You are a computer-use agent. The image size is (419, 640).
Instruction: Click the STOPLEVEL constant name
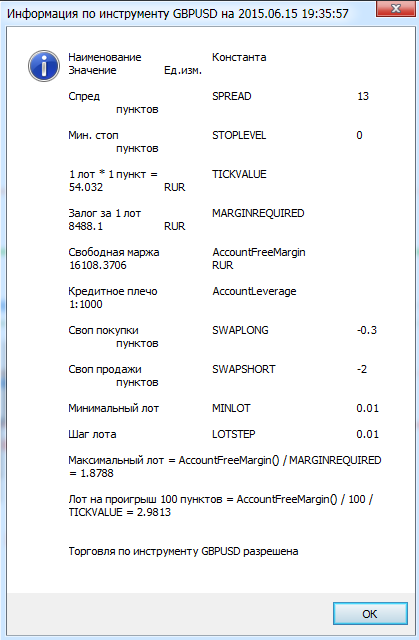239,135
